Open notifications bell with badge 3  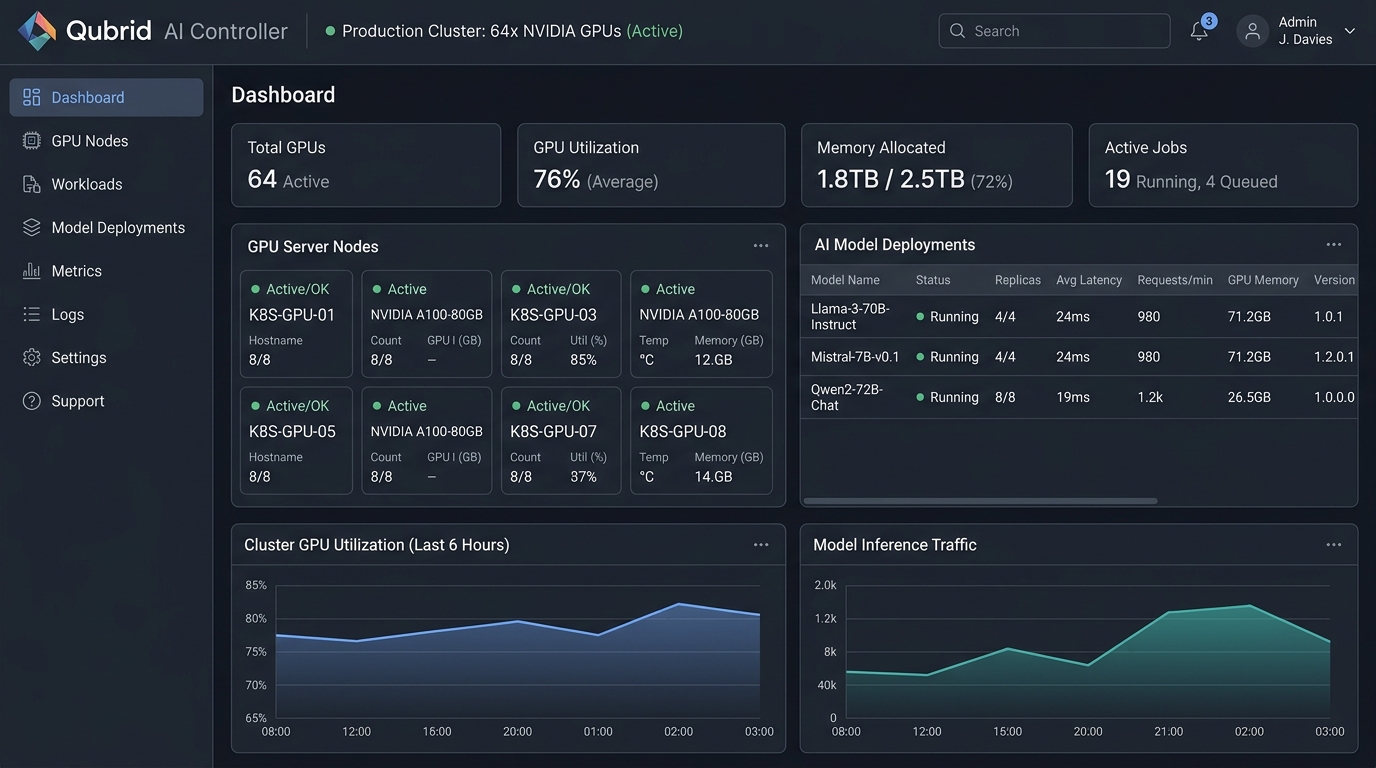[x=1200, y=30]
